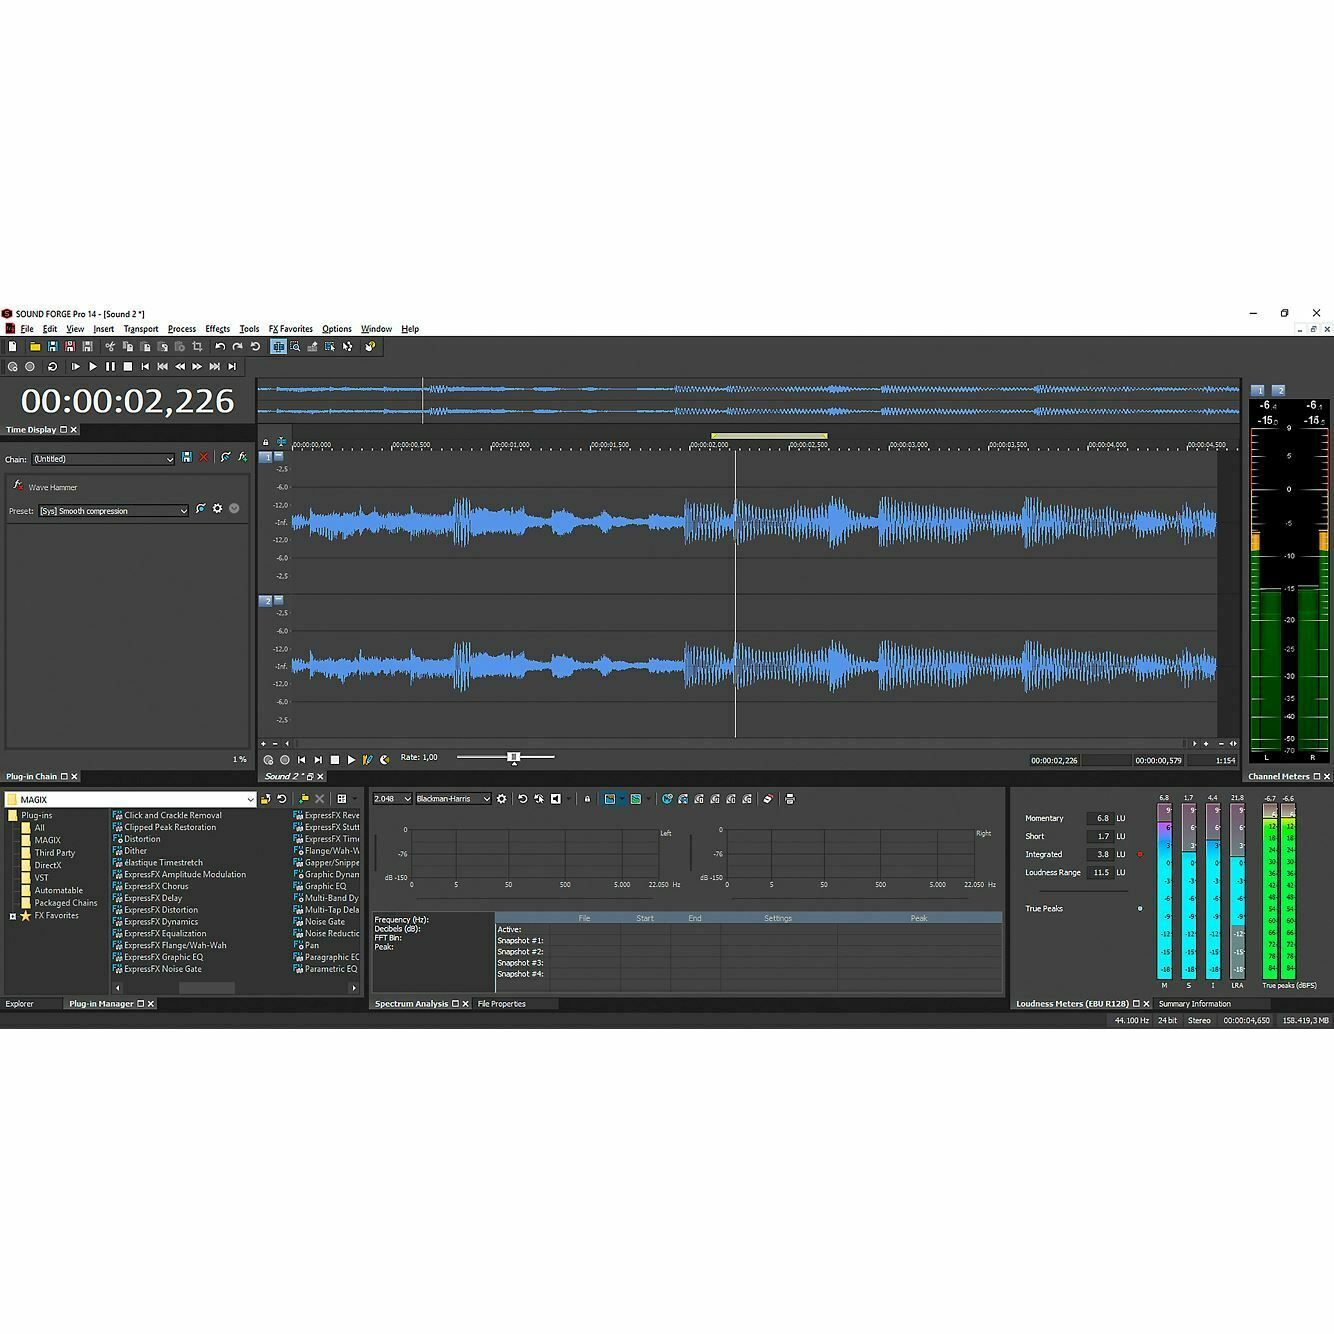The width and height of the screenshot is (1334, 1334).
Task: Click the 00:00:02,226 time readout
Action: click(x=127, y=401)
